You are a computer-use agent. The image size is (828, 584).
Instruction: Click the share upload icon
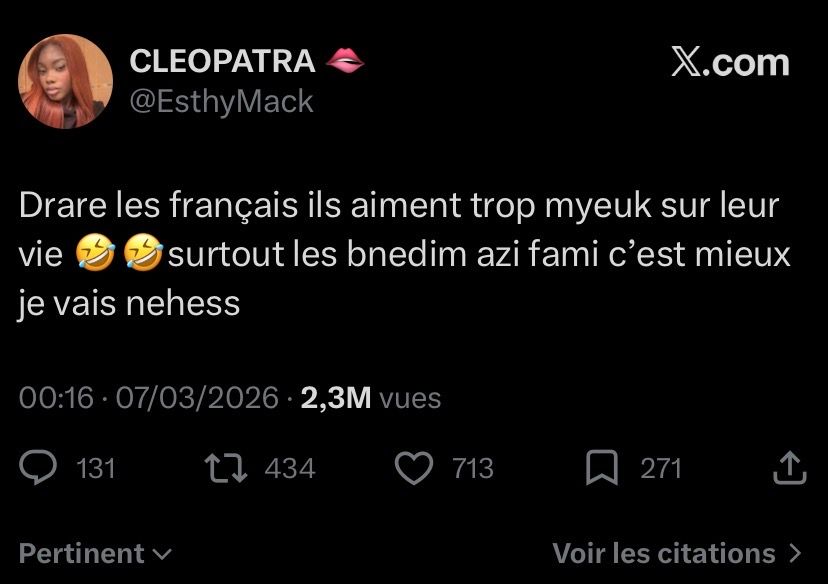point(789,467)
